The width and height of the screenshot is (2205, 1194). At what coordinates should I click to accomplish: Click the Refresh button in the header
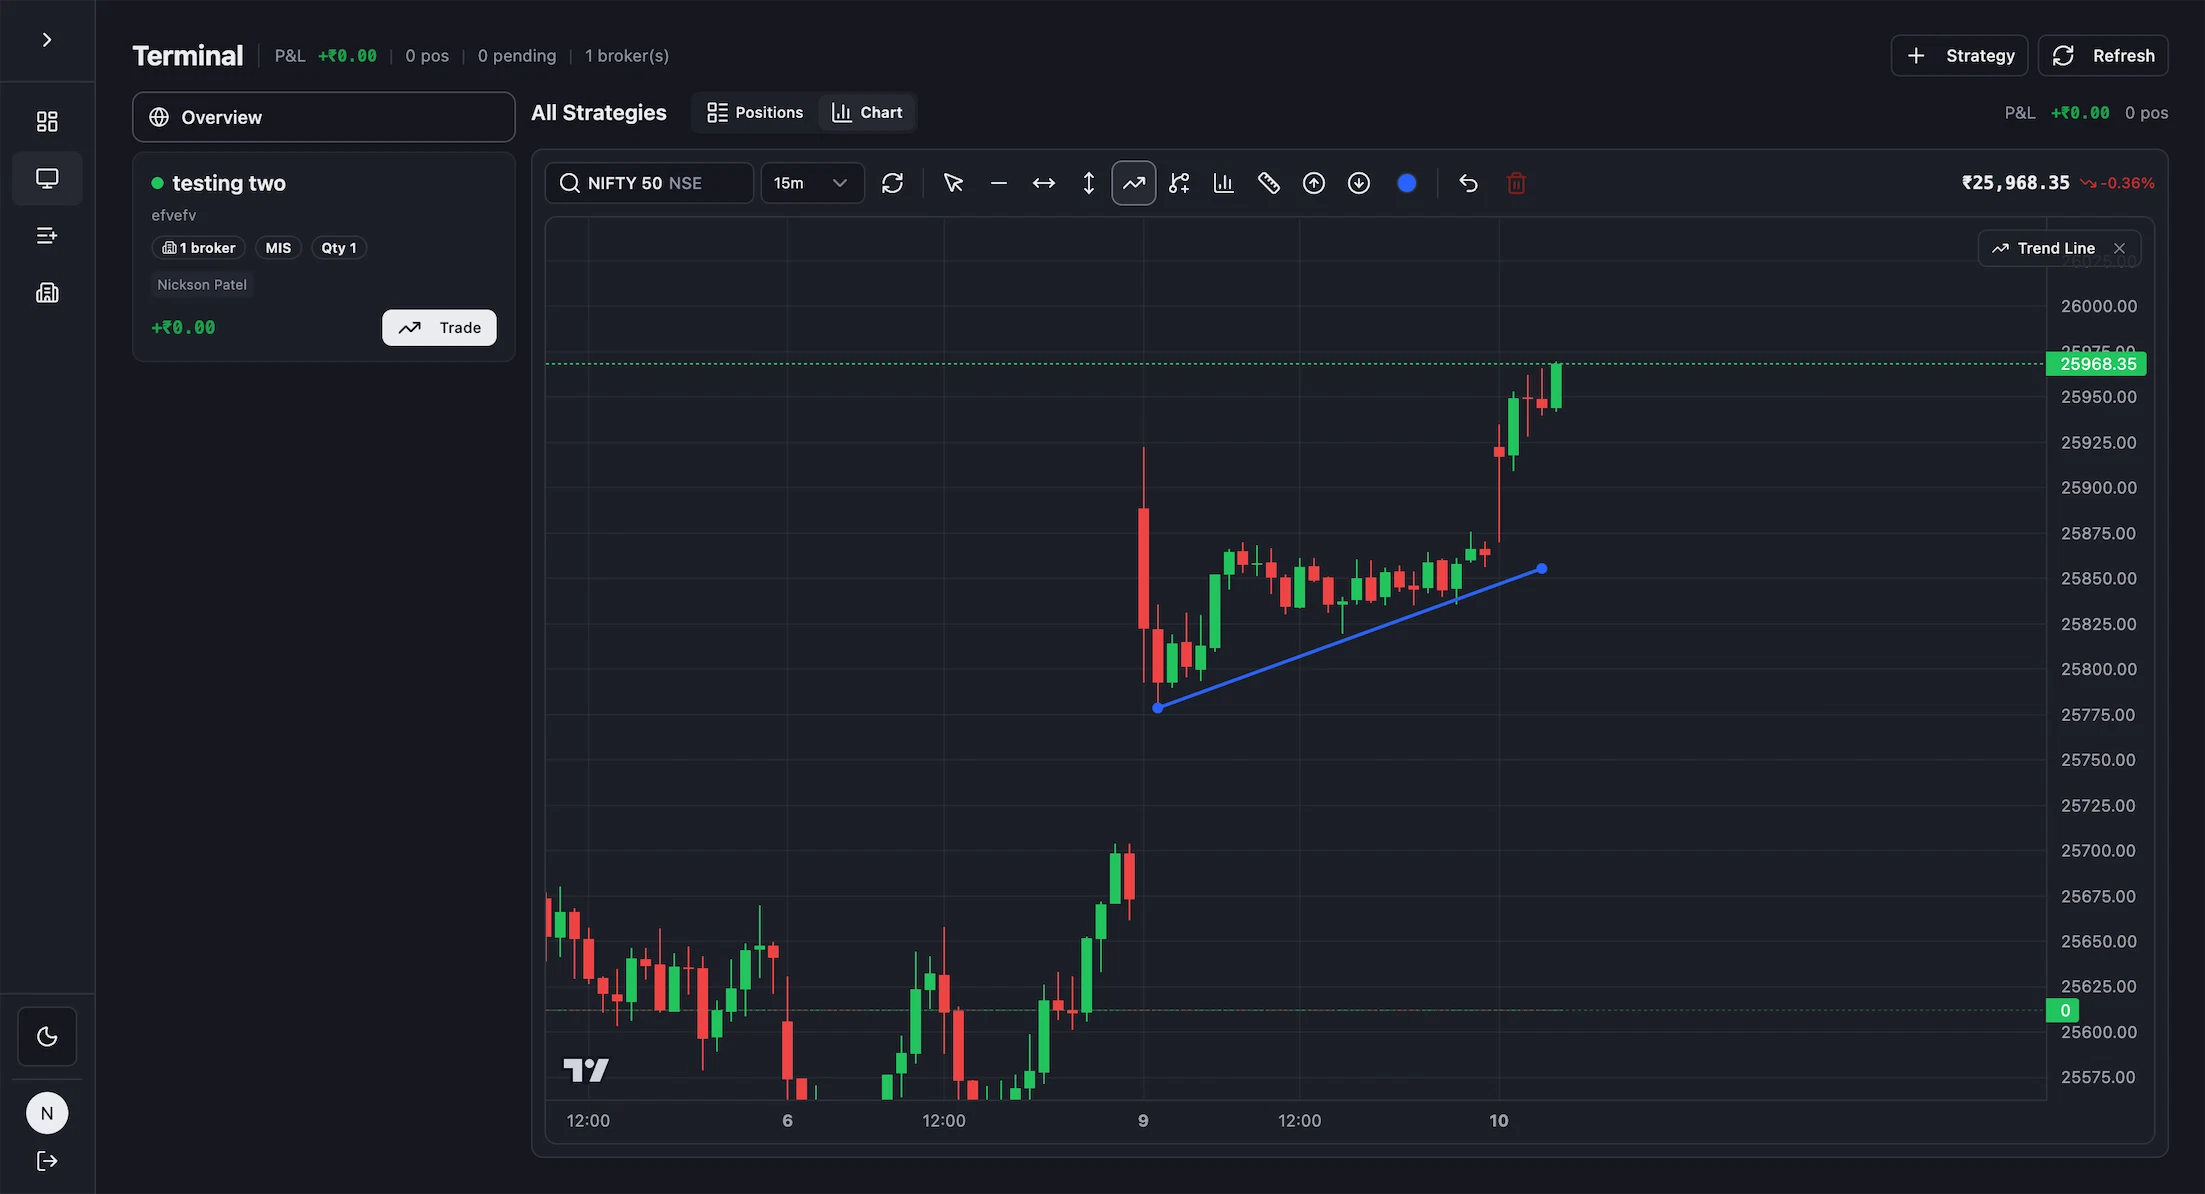2103,56
